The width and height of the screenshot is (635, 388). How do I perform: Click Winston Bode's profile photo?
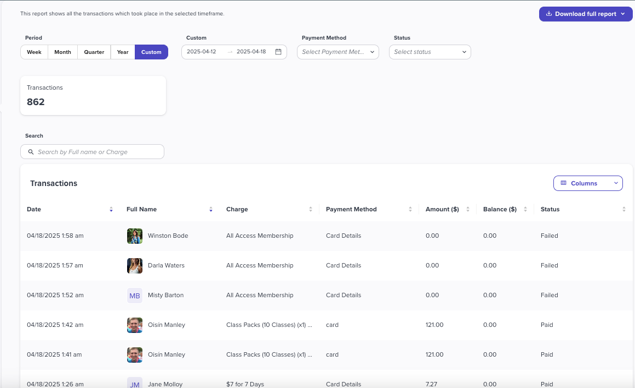[x=134, y=236]
